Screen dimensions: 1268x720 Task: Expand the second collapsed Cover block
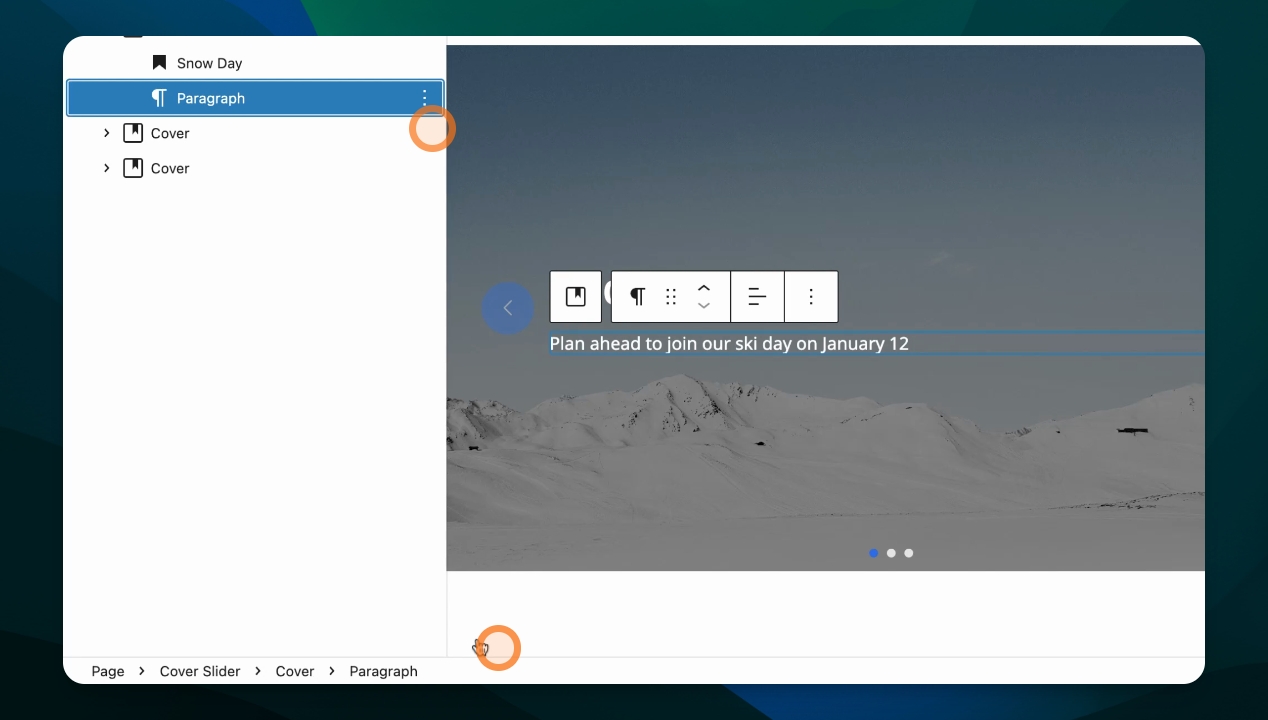[x=106, y=168]
